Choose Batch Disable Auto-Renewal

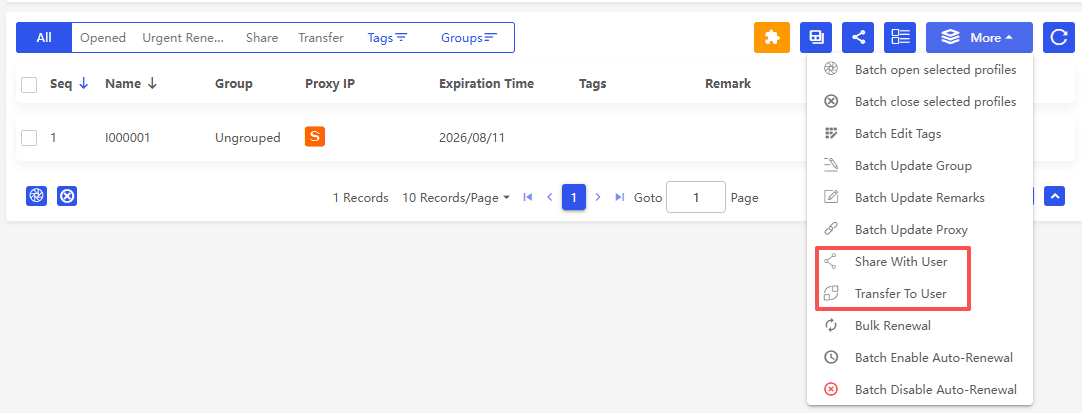click(920, 390)
